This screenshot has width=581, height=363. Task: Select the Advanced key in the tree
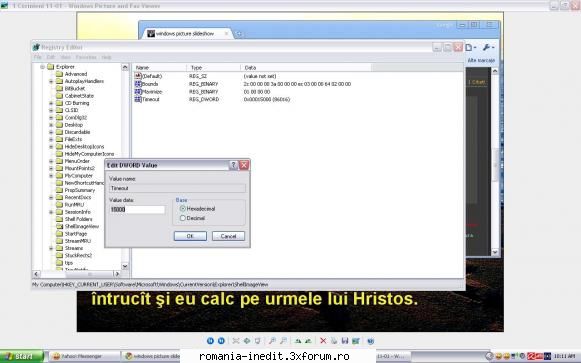click(x=76, y=74)
